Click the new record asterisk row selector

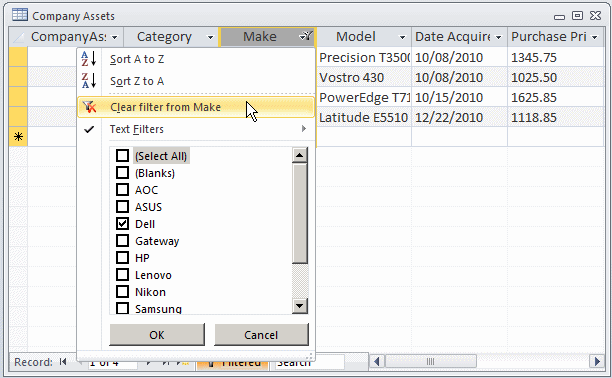pyautogui.click(x=18, y=137)
